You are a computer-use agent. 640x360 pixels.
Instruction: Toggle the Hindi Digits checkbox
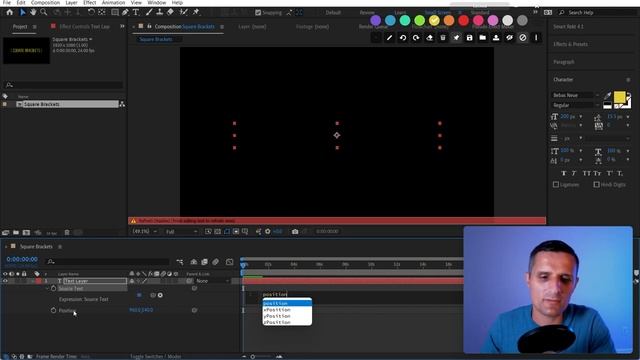click(x=596, y=184)
